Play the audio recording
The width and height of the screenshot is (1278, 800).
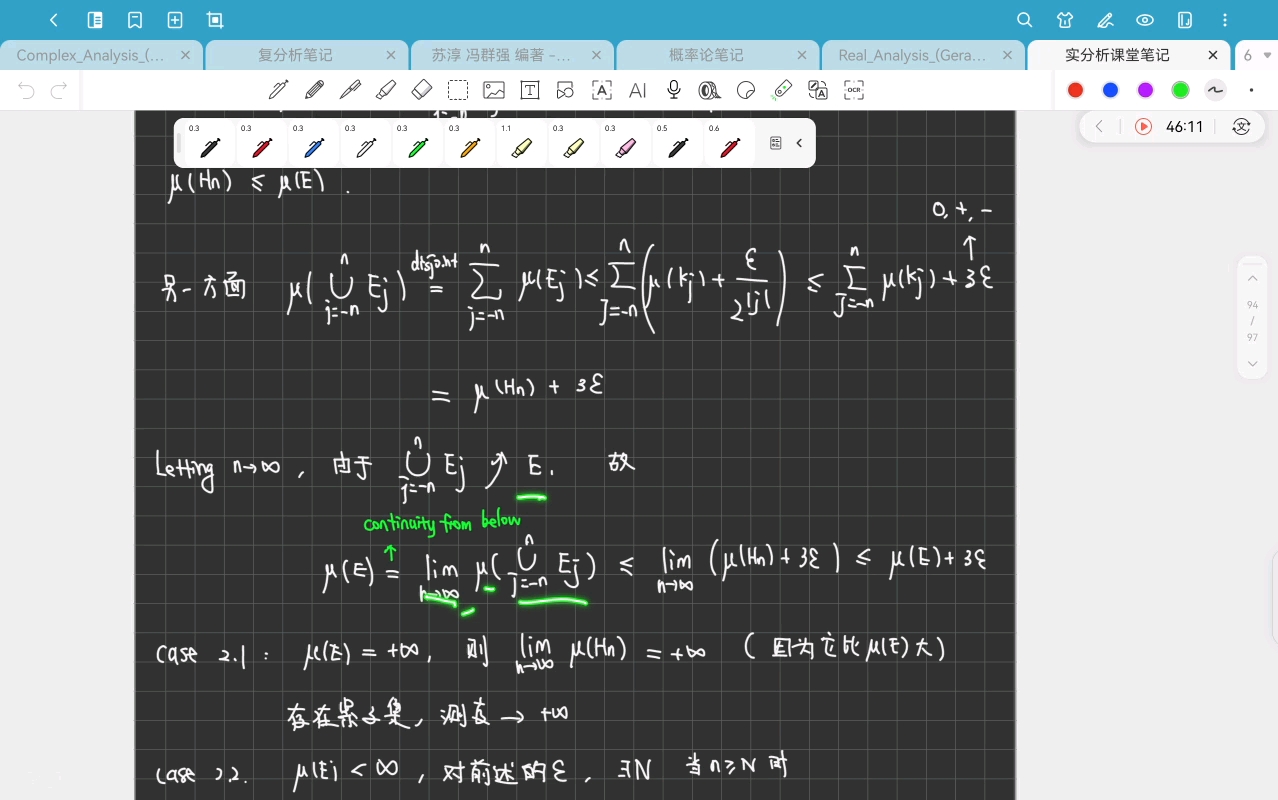[1144, 126]
